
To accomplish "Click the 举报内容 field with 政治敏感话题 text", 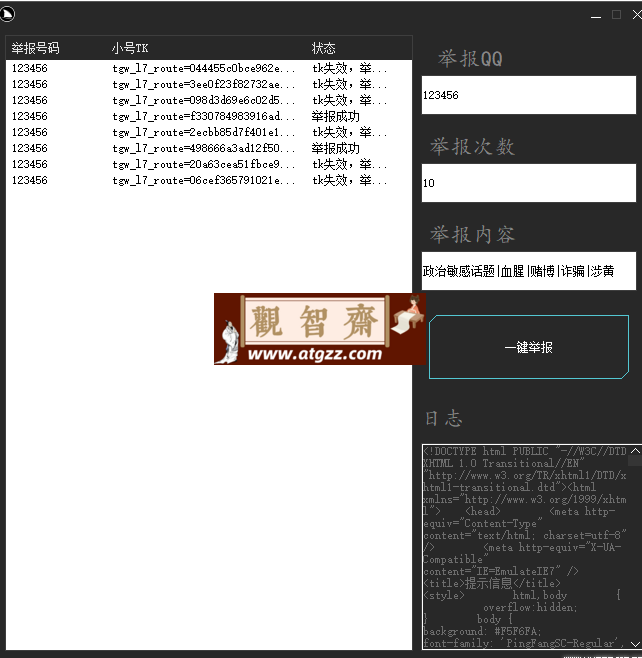I will coord(529,271).
